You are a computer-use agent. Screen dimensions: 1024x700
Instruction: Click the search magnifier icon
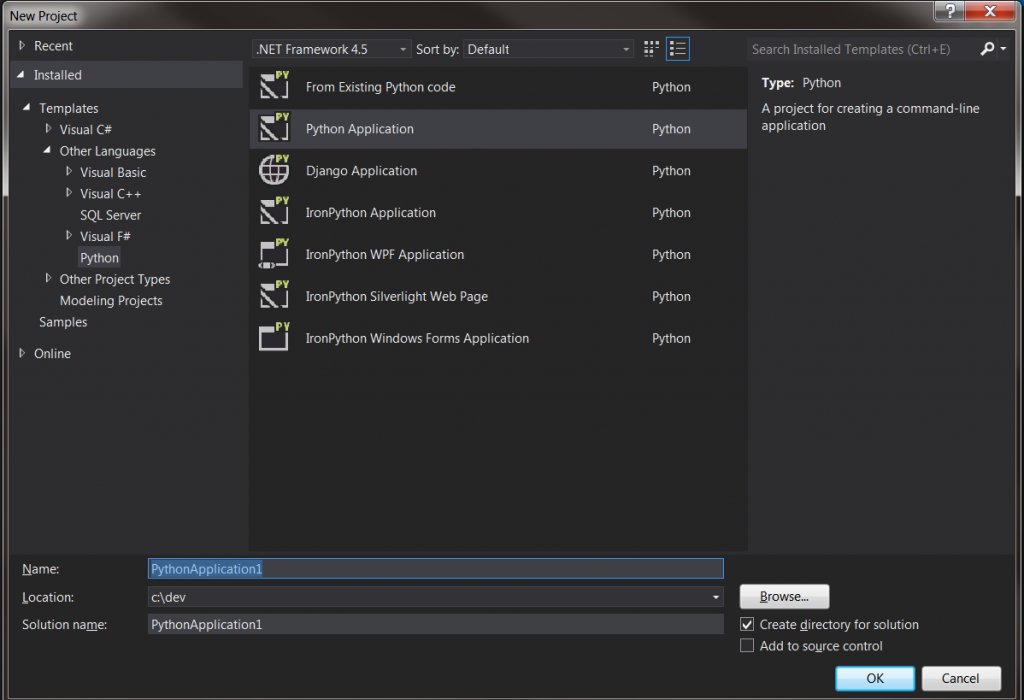pos(987,48)
